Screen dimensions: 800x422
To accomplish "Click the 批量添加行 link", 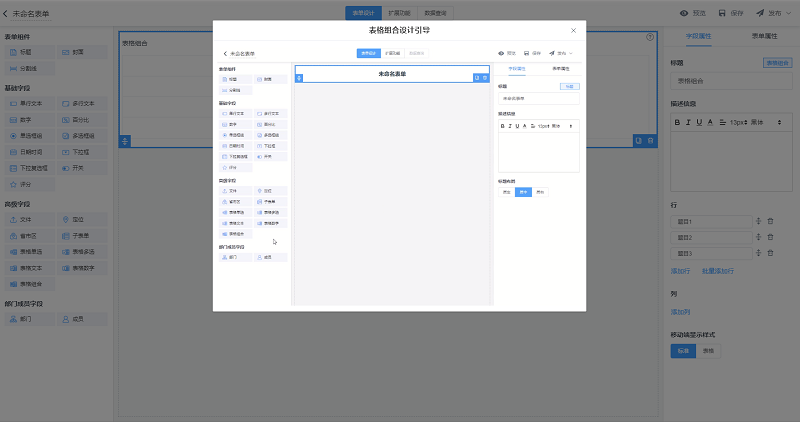I will 717,270.
